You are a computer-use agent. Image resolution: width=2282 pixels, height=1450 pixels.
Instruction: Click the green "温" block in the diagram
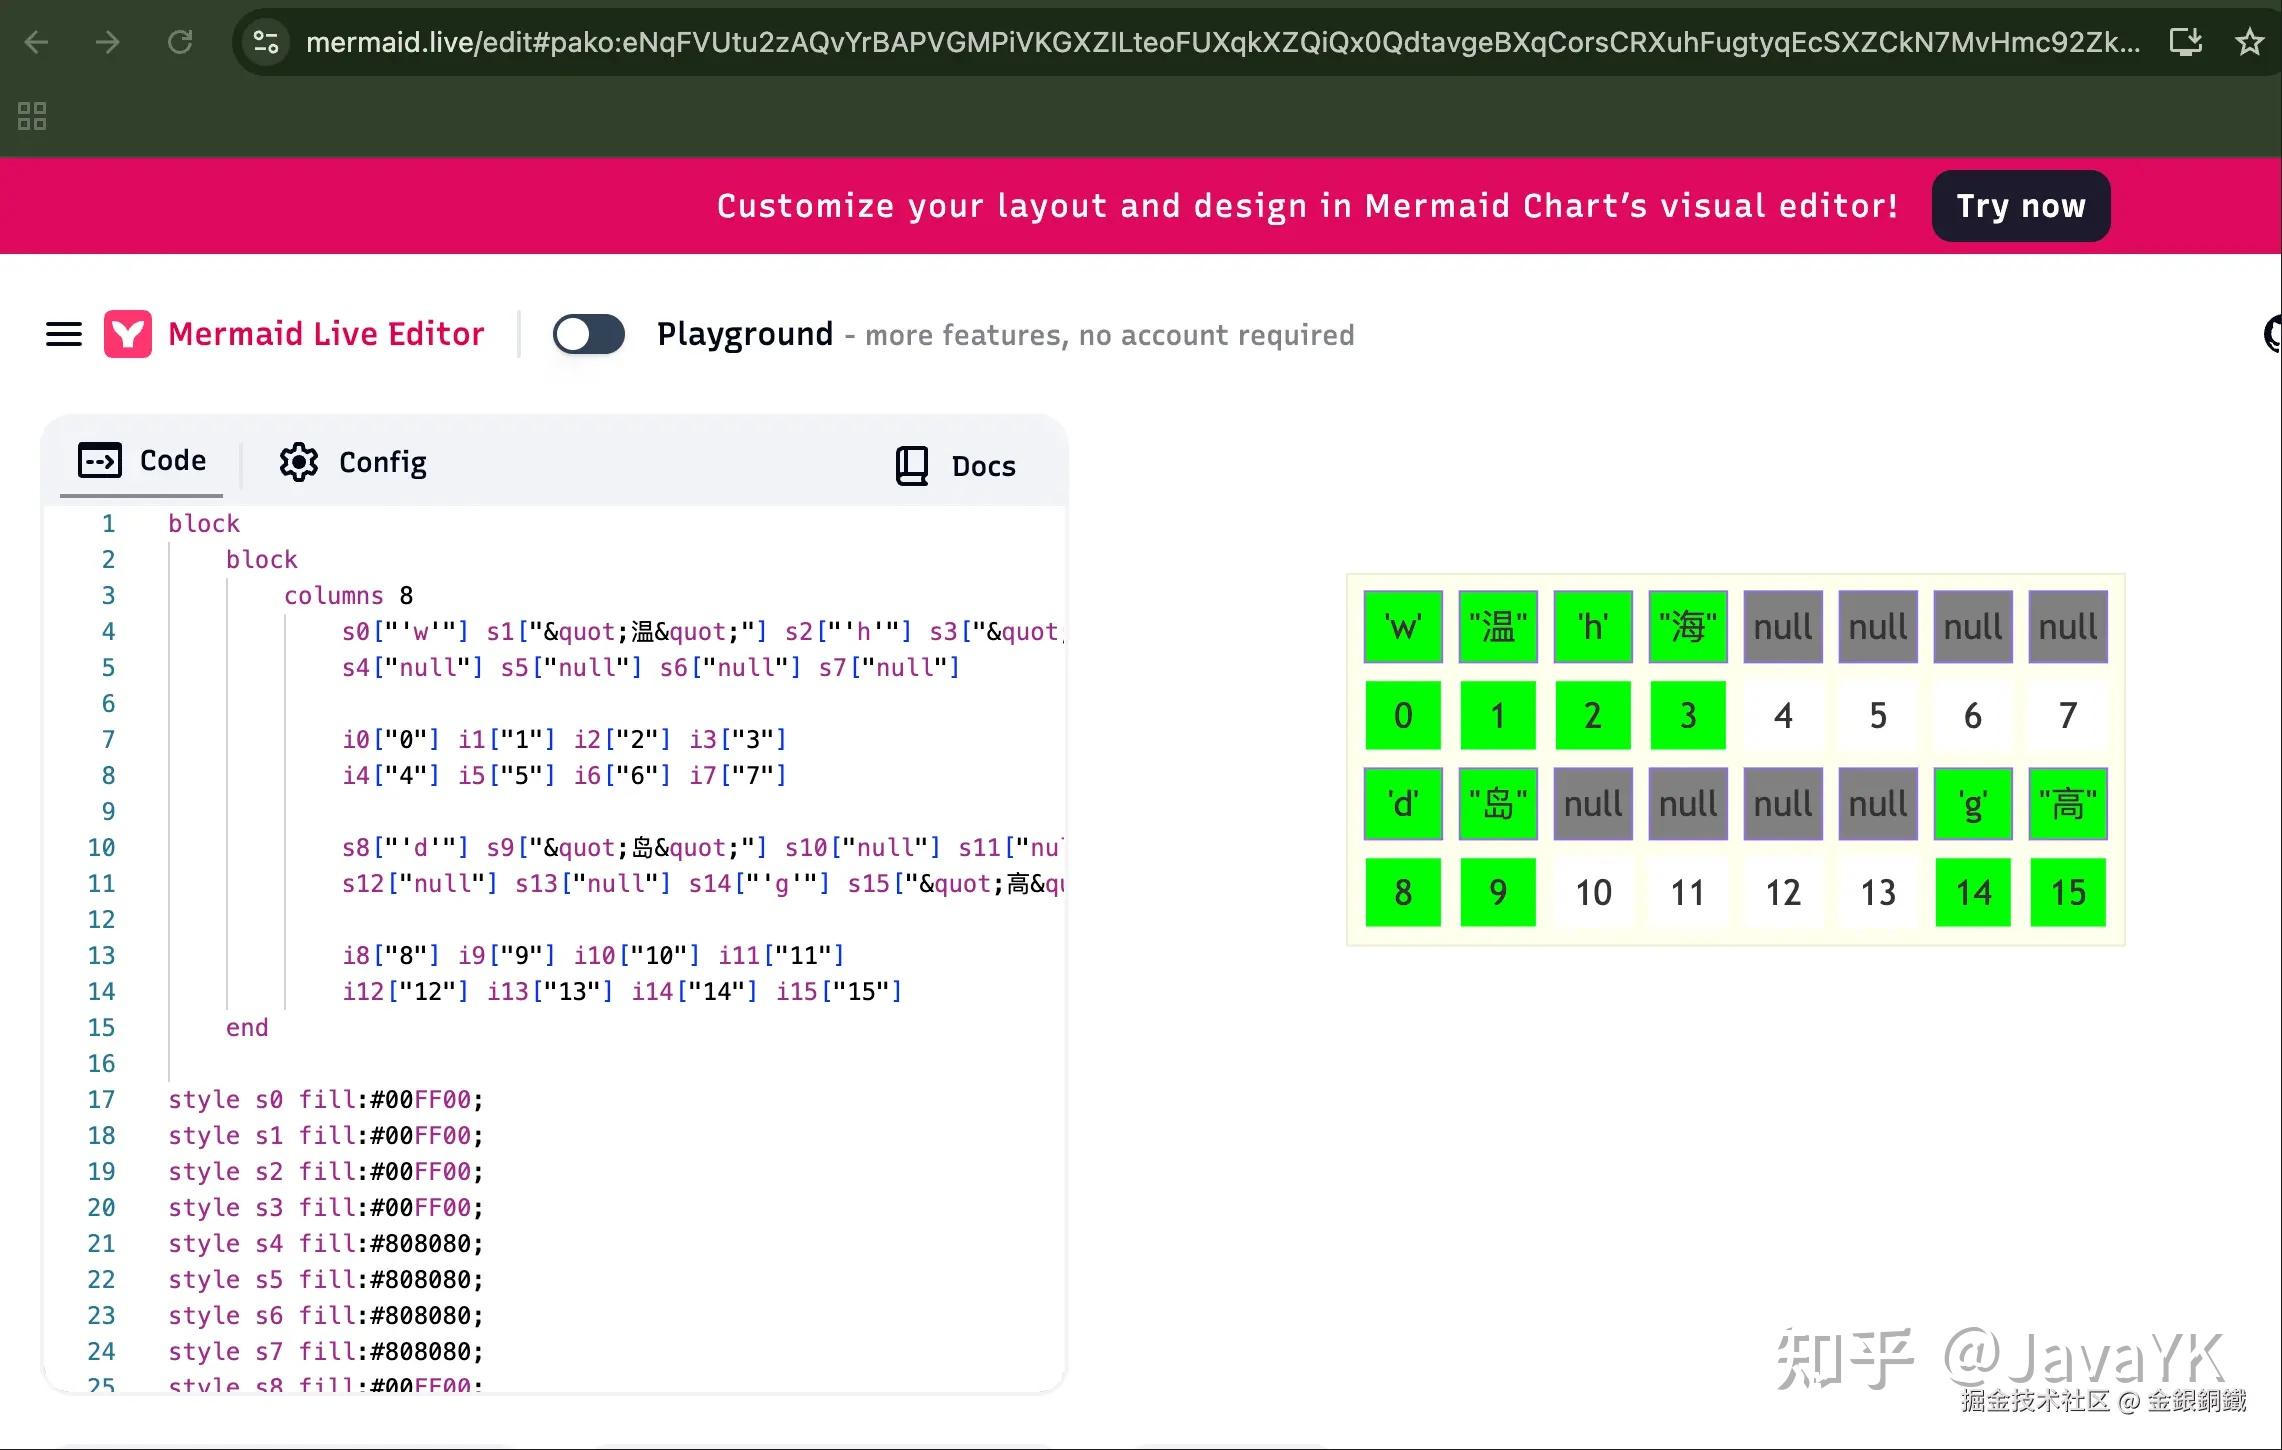pos(1497,627)
